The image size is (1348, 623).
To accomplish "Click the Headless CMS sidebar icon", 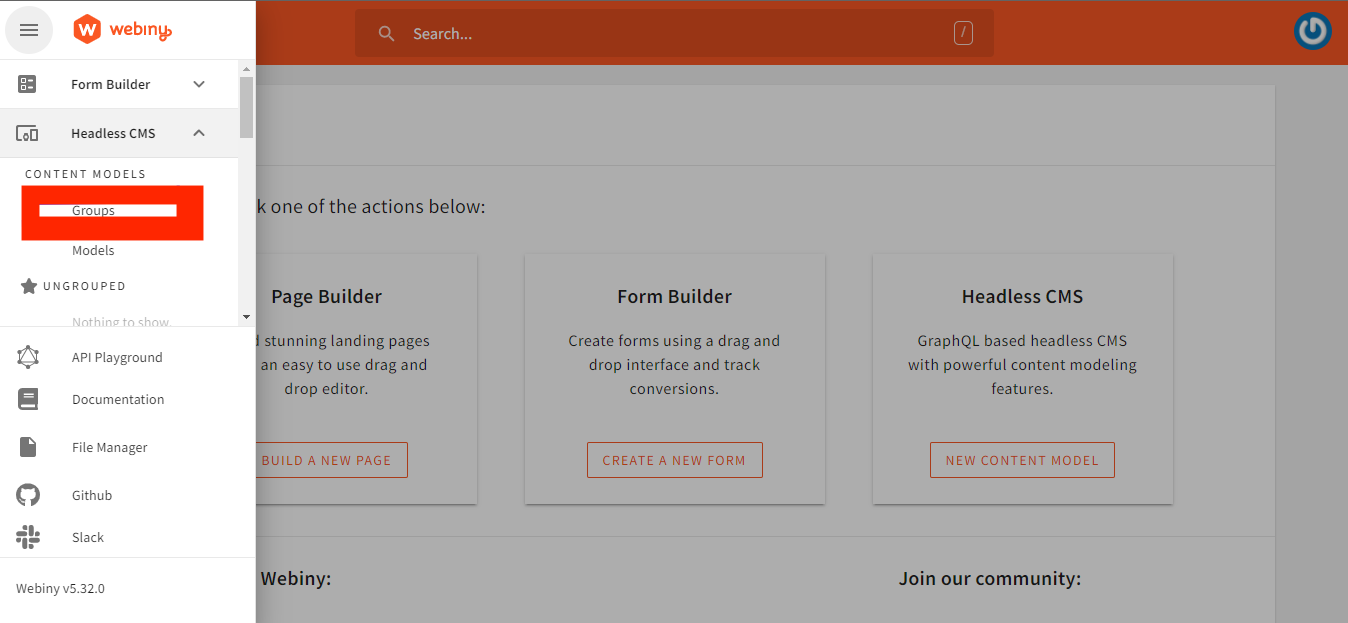I will click(x=28, y=133).
